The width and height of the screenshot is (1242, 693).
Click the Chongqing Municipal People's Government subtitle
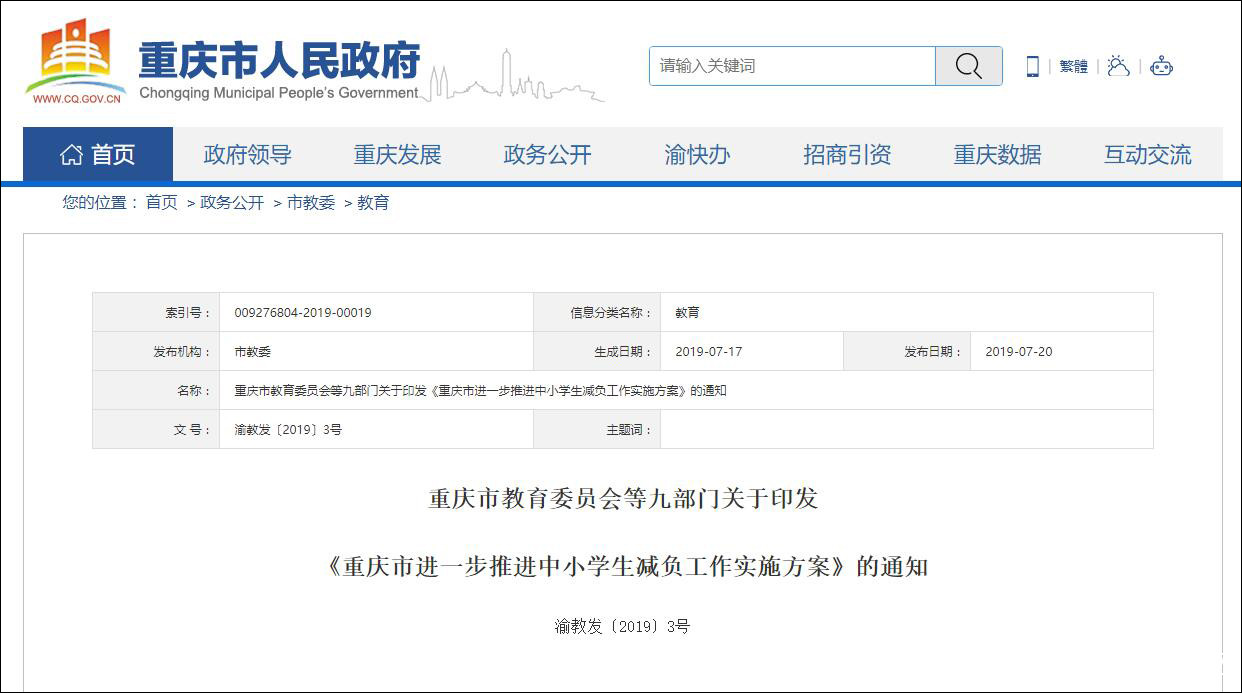(x=279, y=93)
